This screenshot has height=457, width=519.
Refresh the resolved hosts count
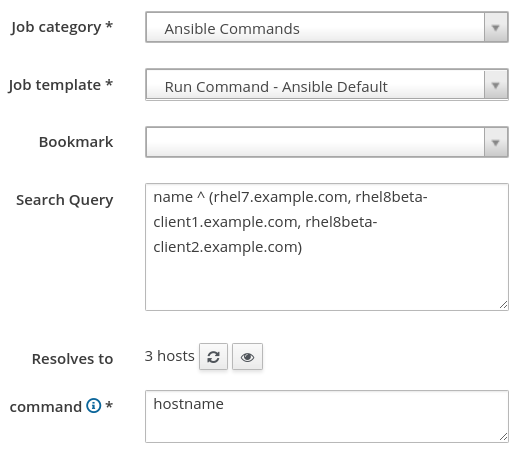click(x=213, y=357)
